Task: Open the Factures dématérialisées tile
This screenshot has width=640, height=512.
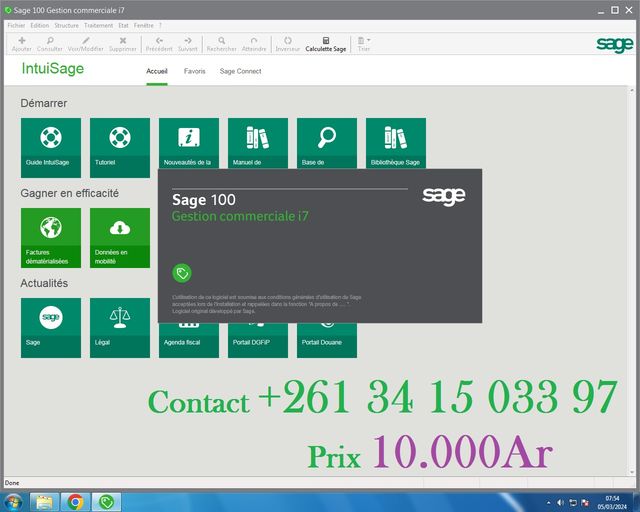Action: [x=51, y=238]
